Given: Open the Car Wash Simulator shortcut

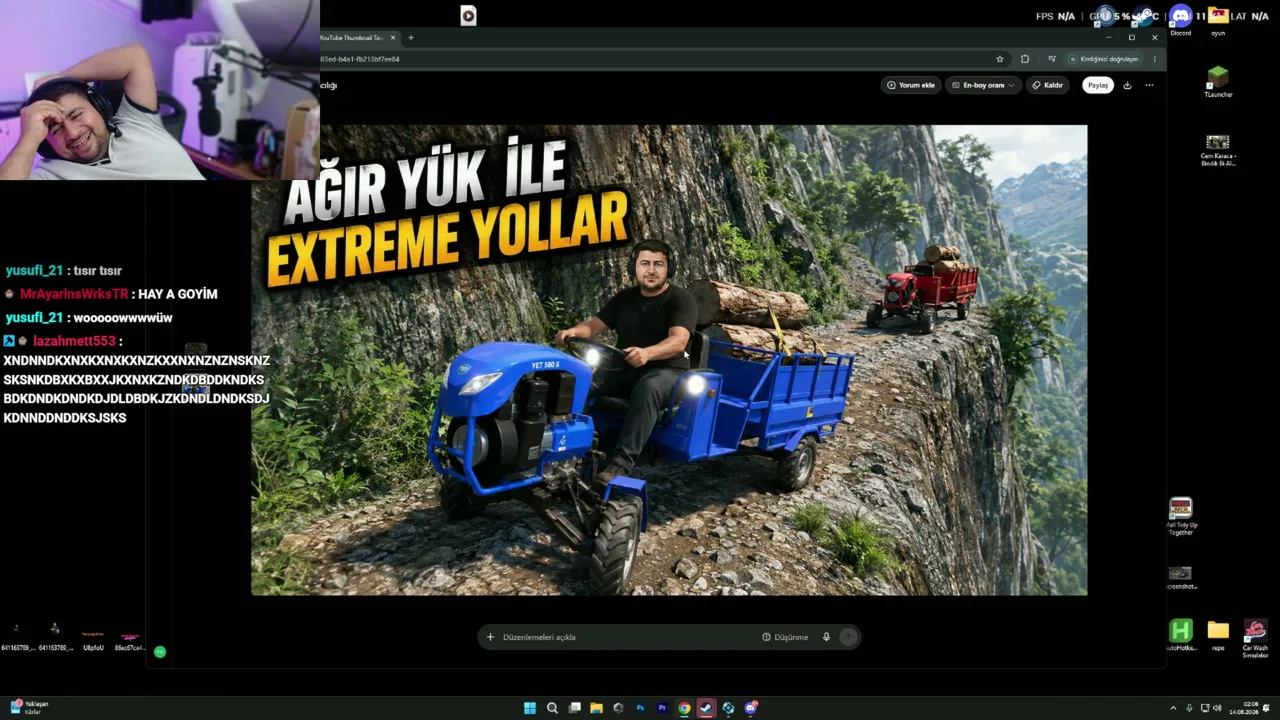Looking at the screenshot, I should (1255, 638).
